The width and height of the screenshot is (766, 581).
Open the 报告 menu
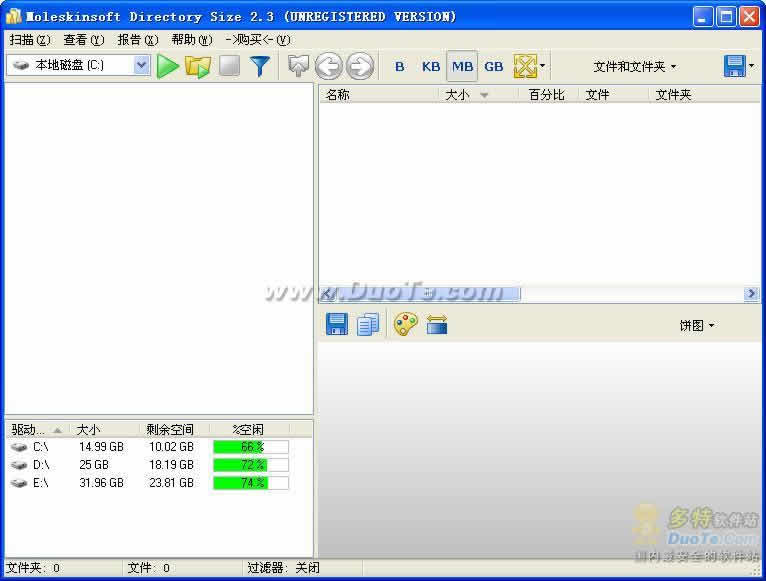(138, 40)
